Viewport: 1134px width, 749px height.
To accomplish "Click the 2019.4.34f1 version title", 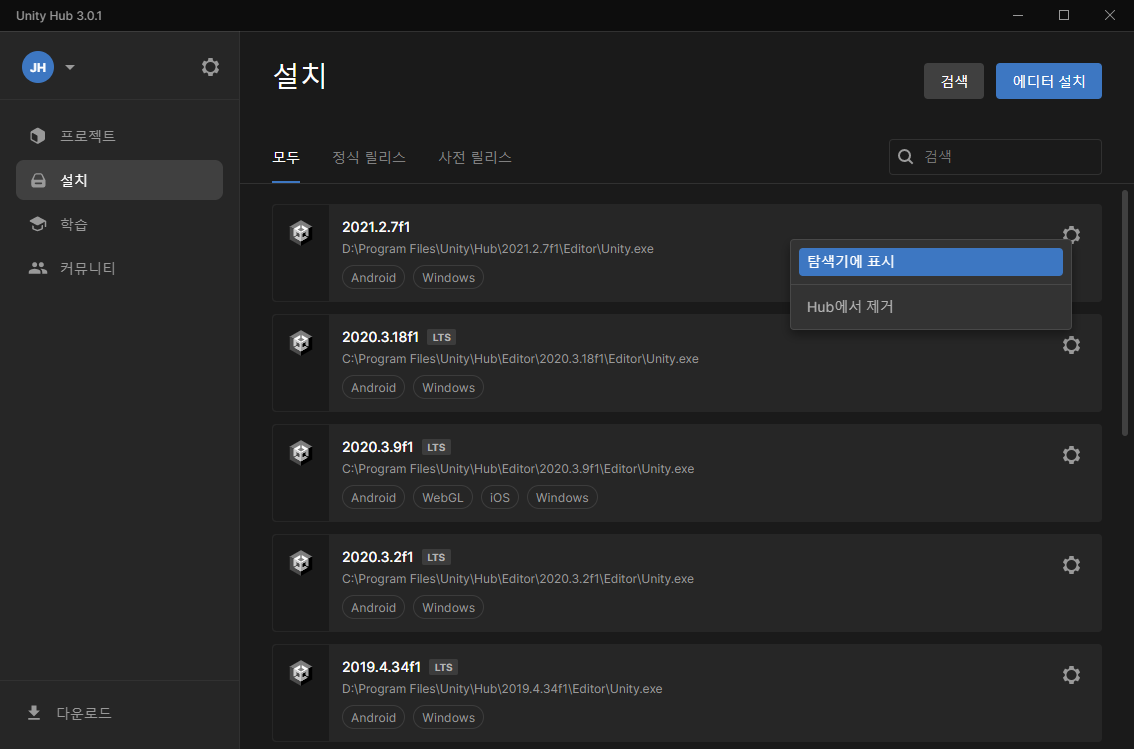I will 381,667.
